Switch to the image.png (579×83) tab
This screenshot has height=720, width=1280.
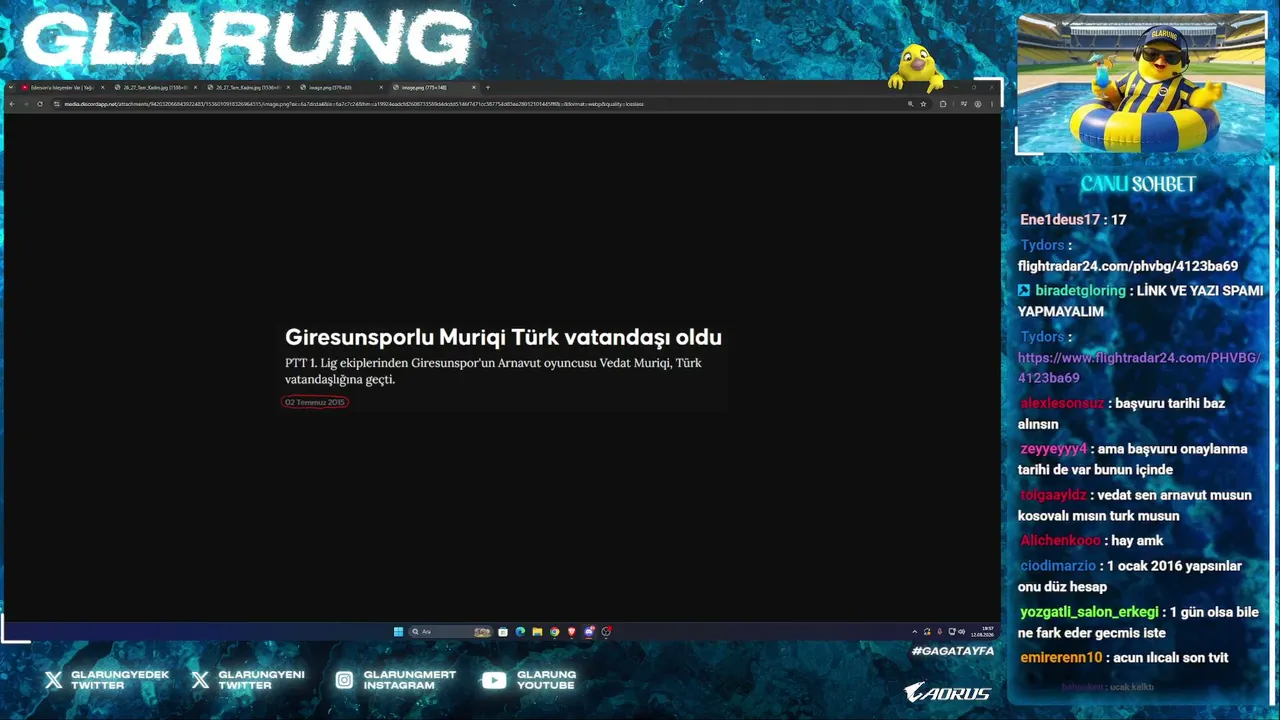tap(341, 88)
